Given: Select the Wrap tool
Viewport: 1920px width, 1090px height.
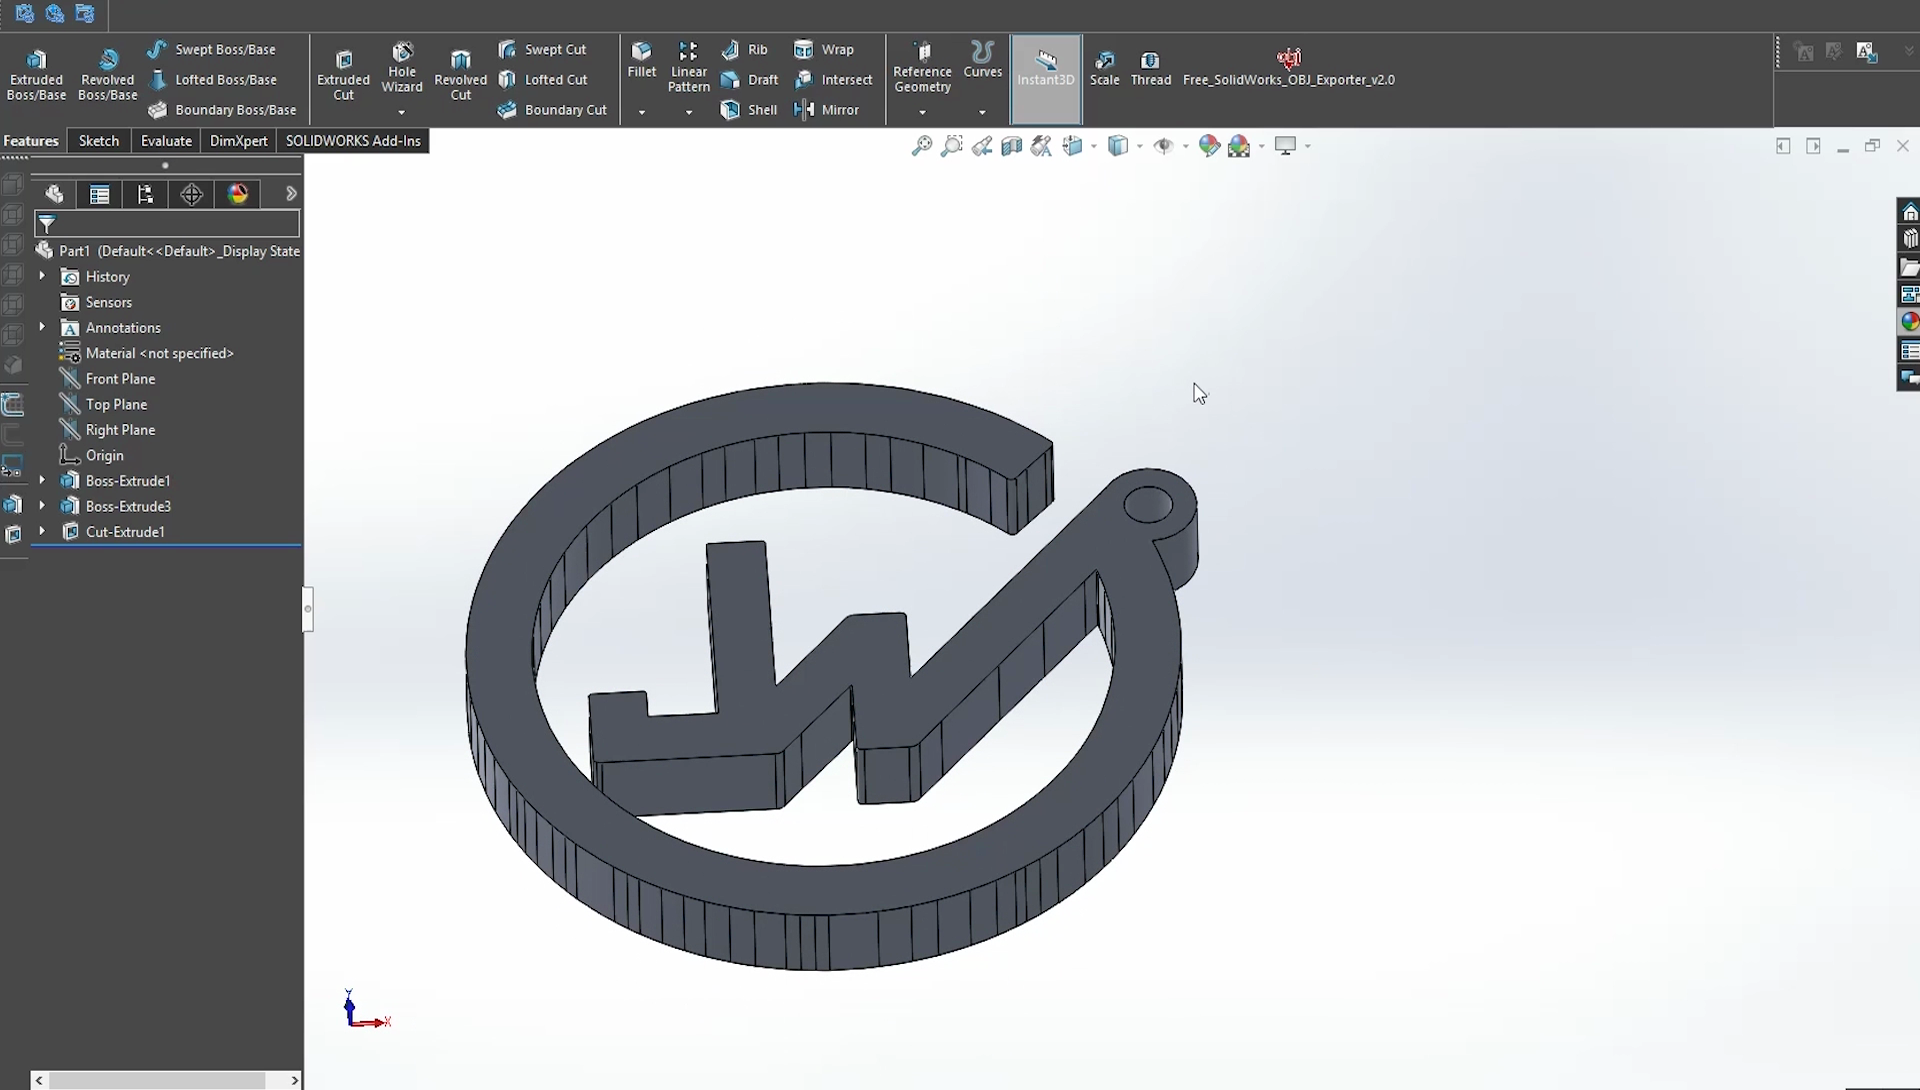Looking at the screenshot, I should pos(824,49).
